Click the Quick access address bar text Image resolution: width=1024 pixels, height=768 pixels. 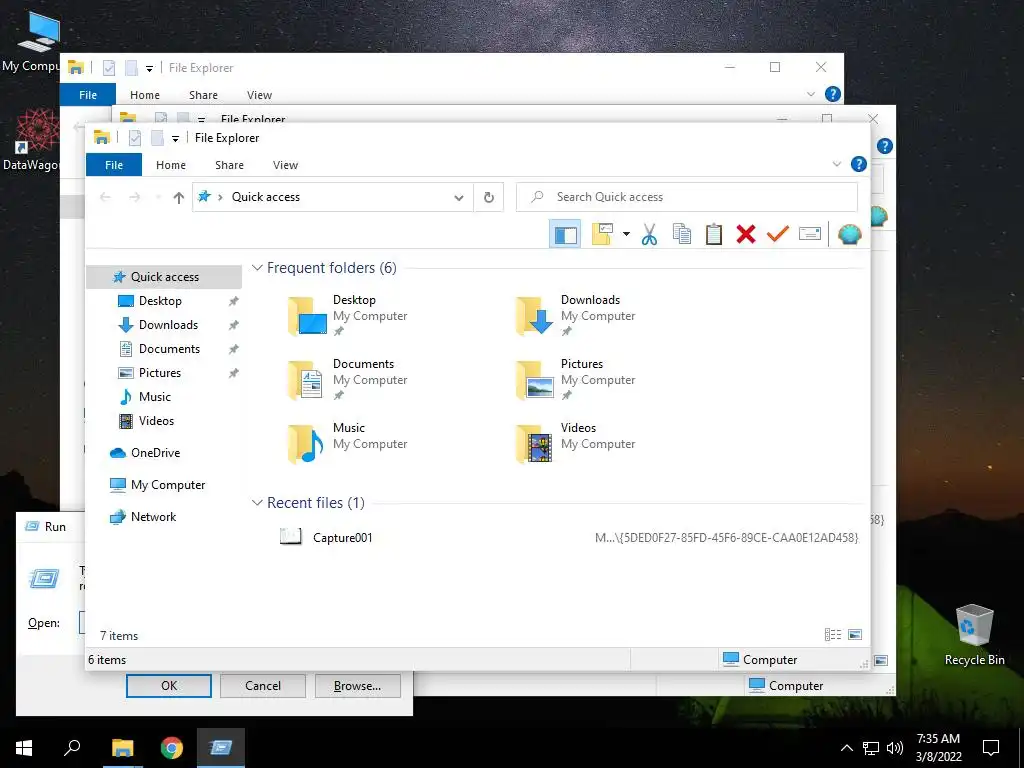click(266, 197)
